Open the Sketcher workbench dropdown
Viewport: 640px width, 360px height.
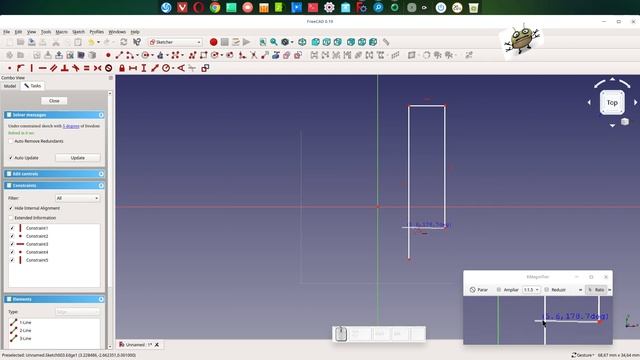(x=175, y=42)
